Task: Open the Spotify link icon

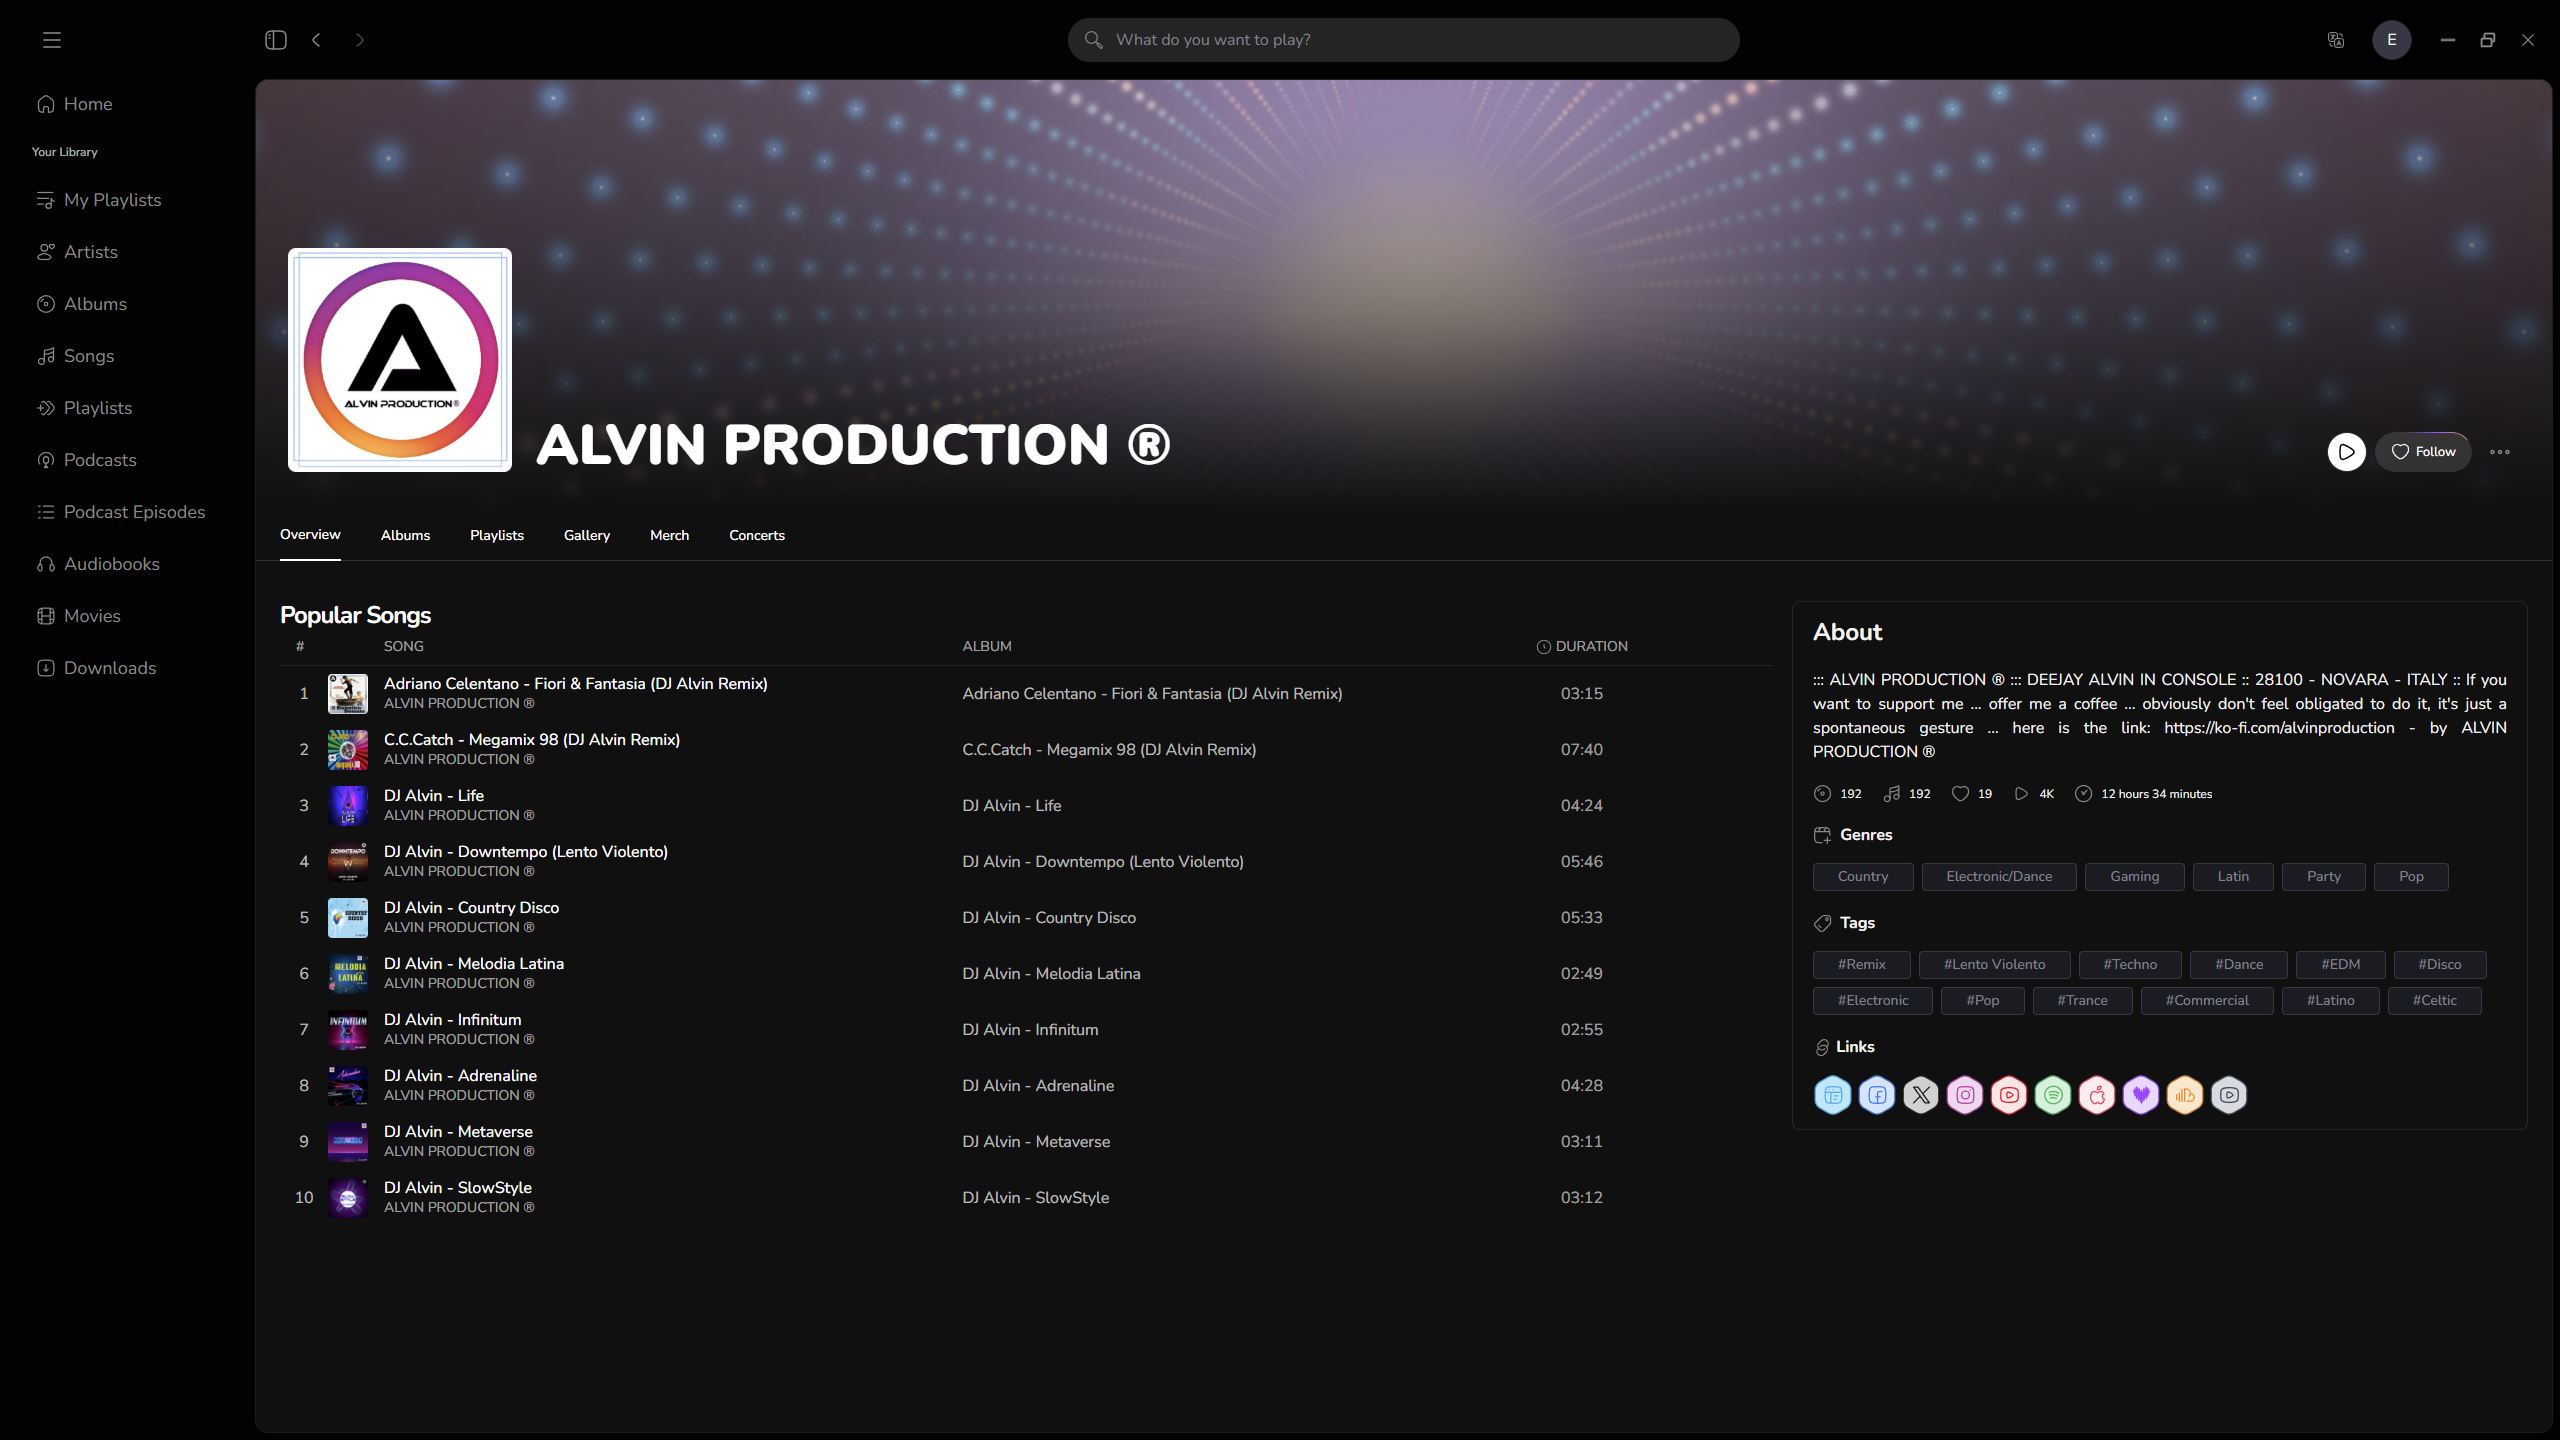Action: 2053,1095
